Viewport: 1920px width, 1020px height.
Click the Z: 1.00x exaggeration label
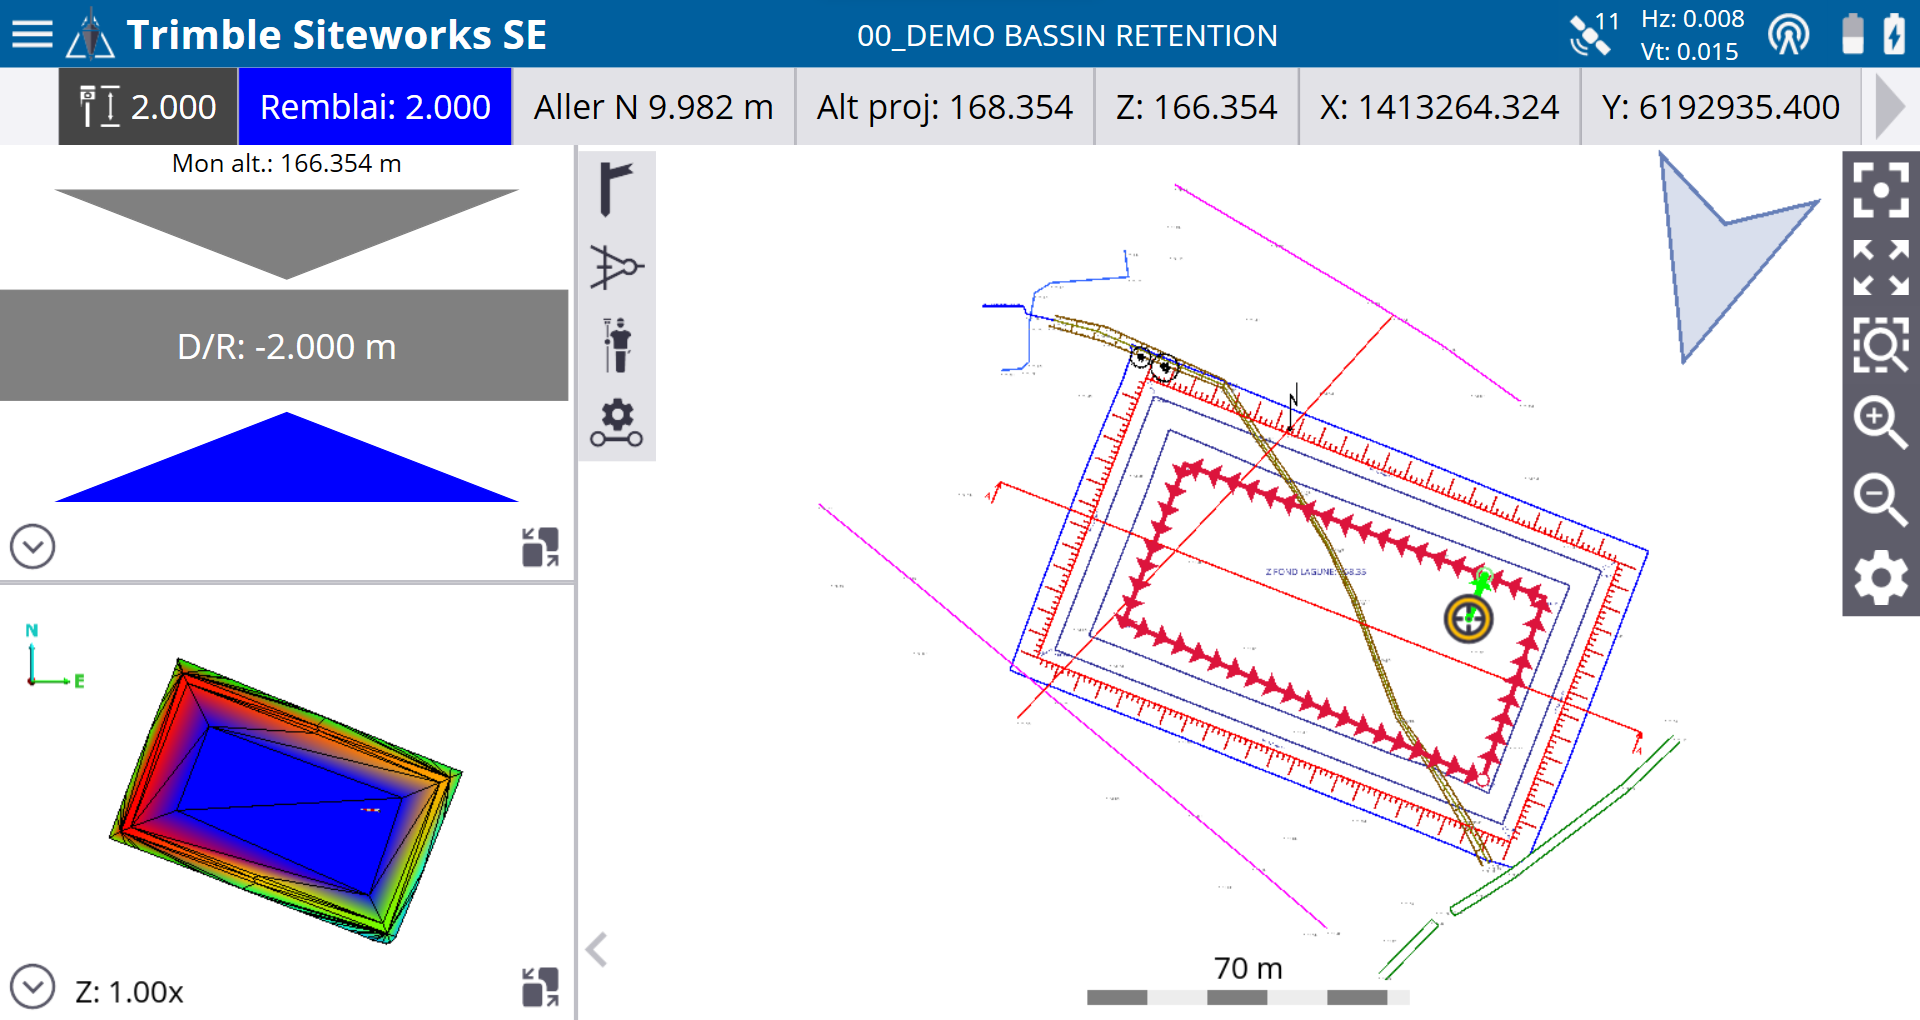[129, 992]
